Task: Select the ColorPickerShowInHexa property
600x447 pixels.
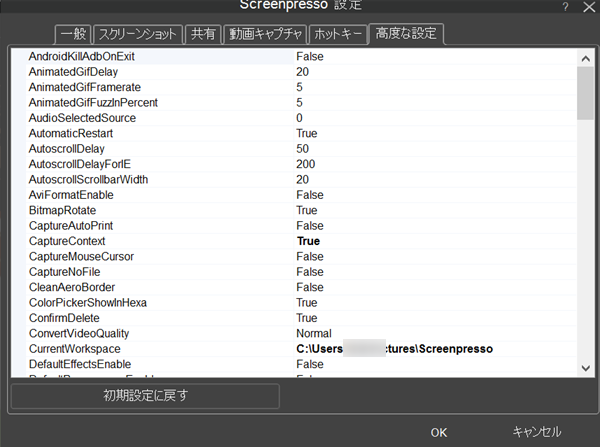Action: (x=88, y=303)
